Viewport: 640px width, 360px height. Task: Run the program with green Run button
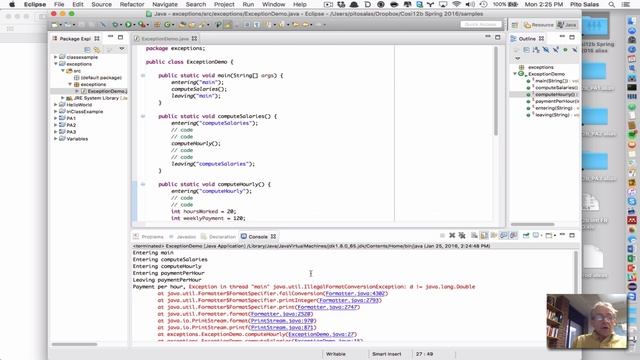tap(128, 24)
